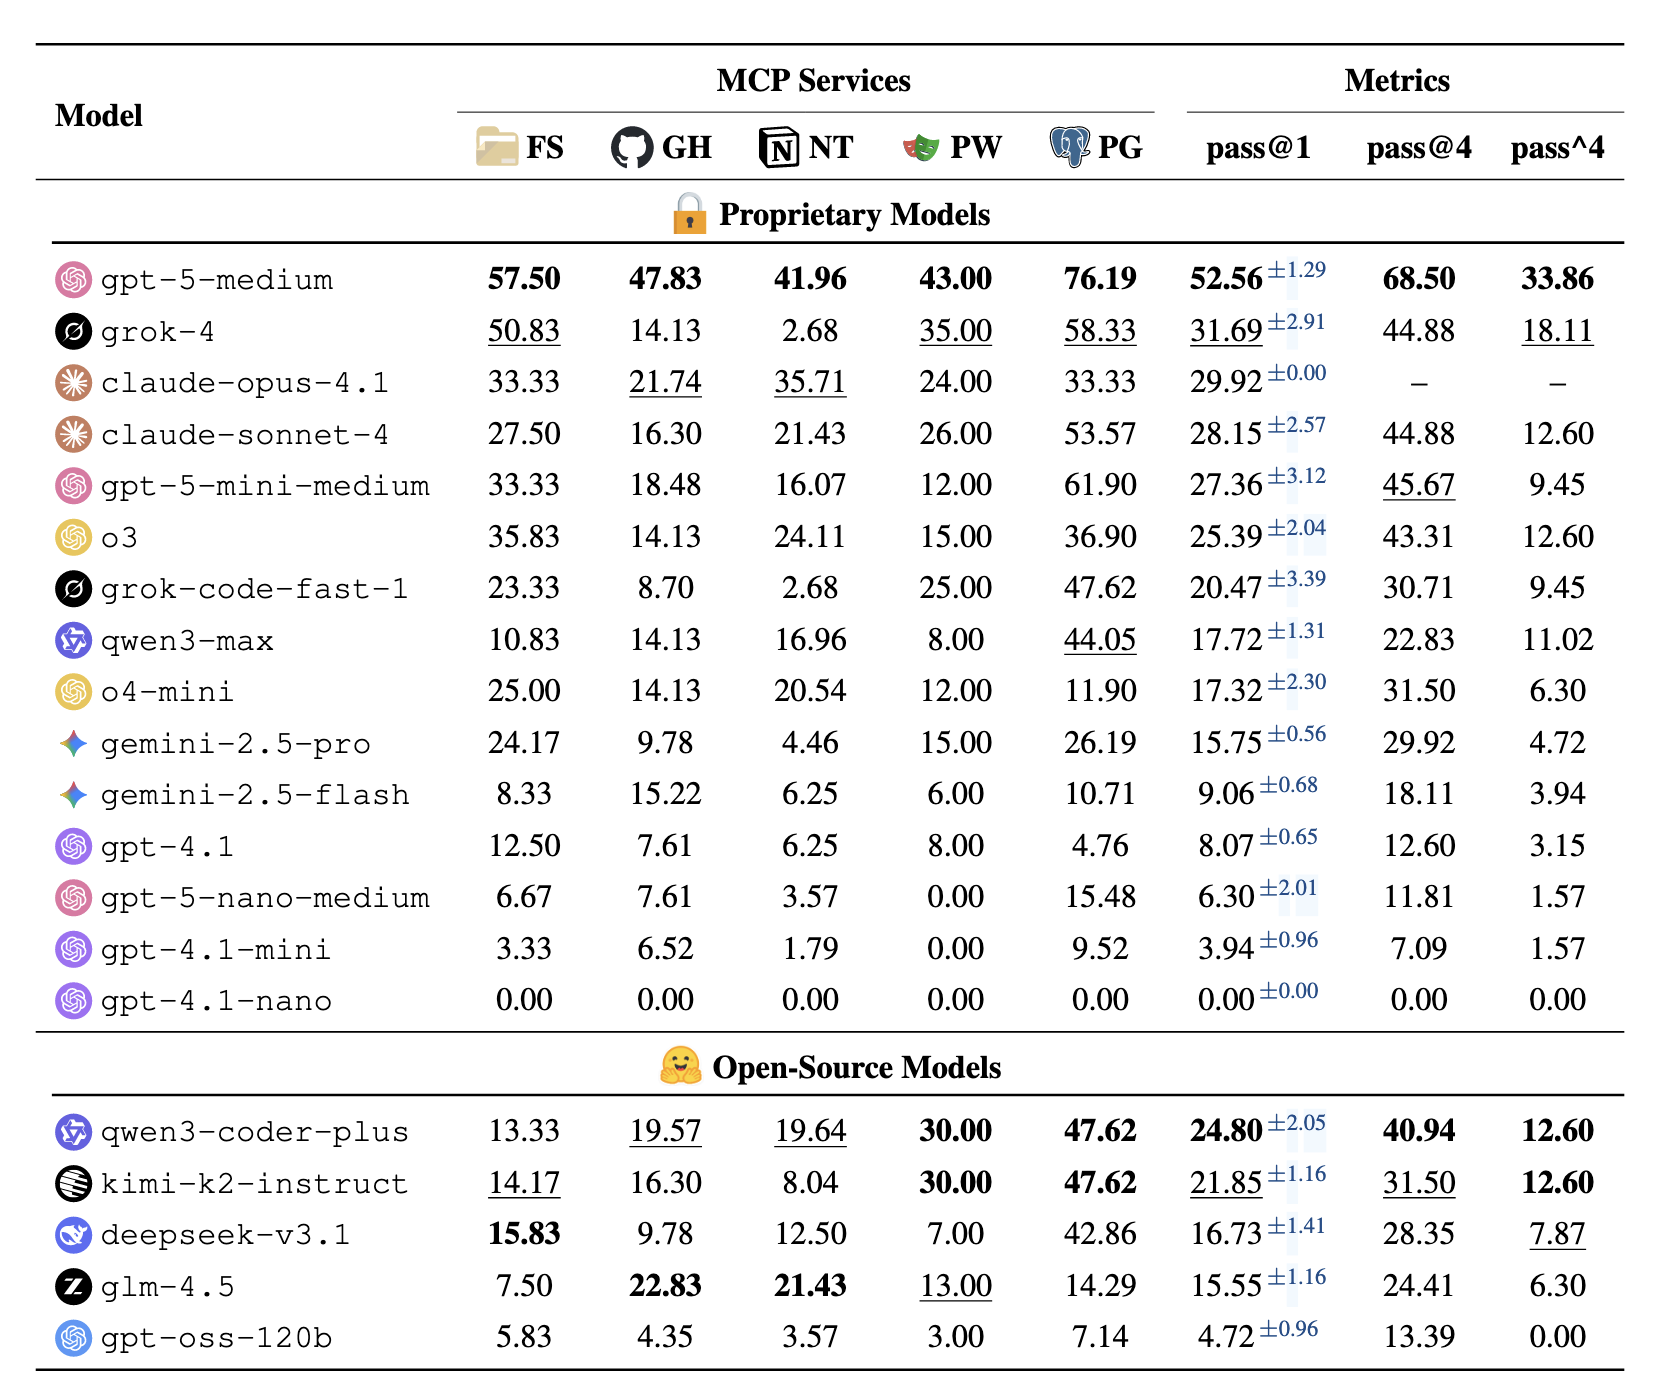
Task: Click the hugging face emoji beside Open-Source Models
Action: [x=680, y=1067]
